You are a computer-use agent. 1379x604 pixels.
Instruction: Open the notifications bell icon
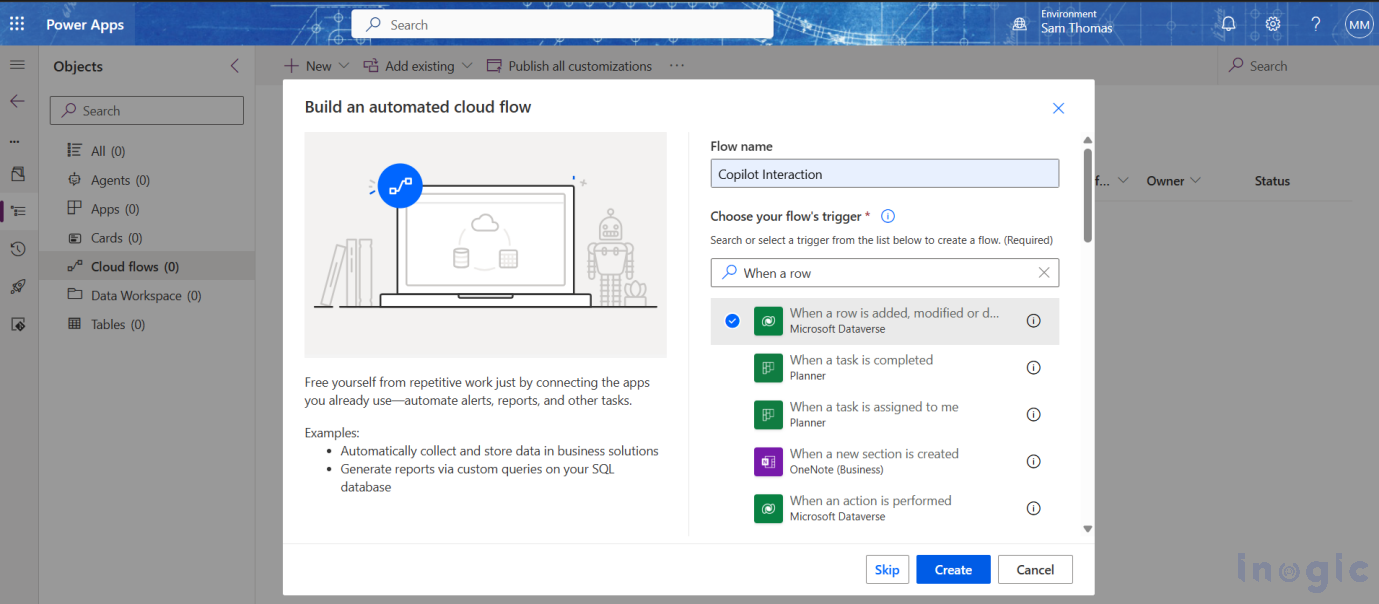point(1228,24)
